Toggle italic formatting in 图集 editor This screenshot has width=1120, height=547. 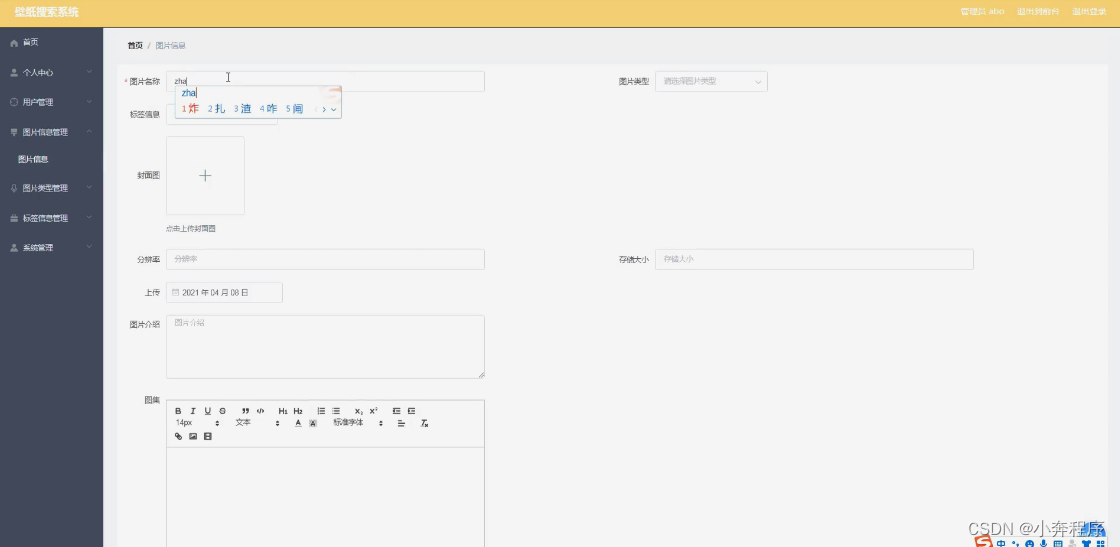click(193, 411)
